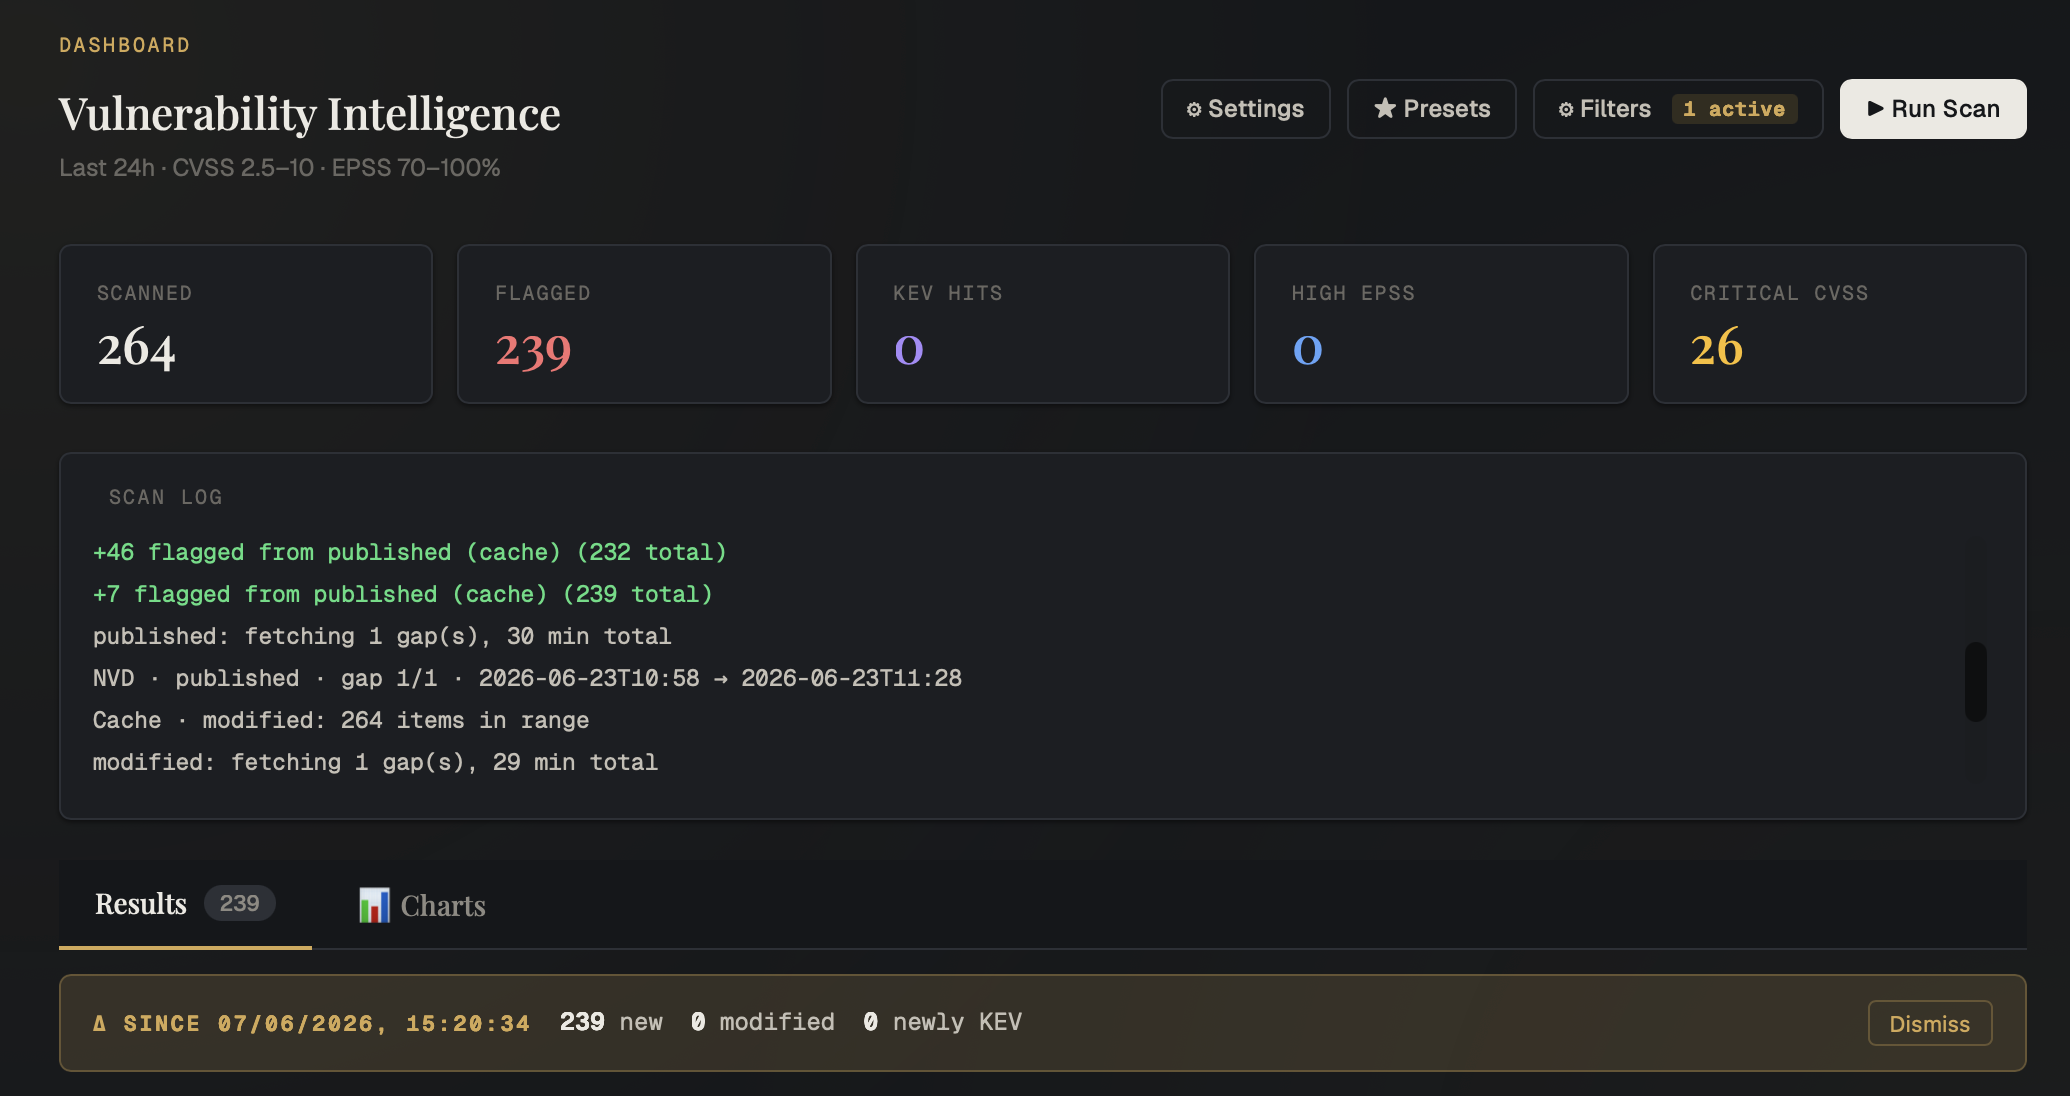The image size is (2070, 1096).
Task: Click the 'NVD · published · gap 1/1' log line
Action: 527,678
